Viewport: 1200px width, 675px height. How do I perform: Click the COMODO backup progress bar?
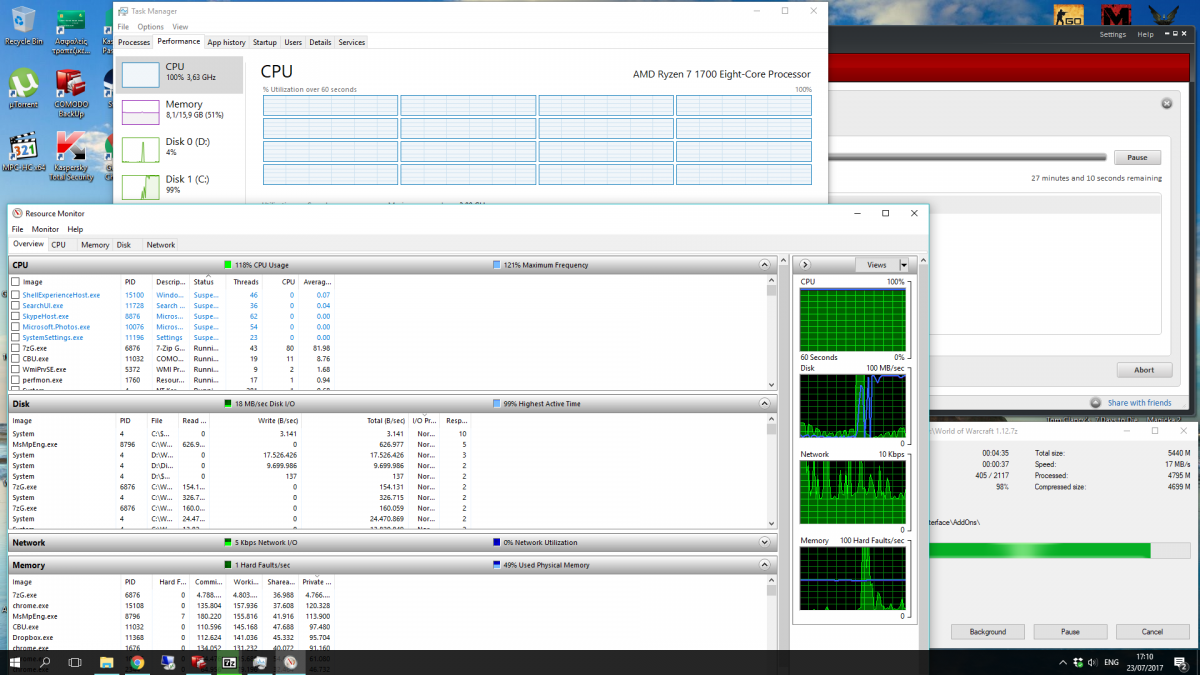click(x=967, y=157)
